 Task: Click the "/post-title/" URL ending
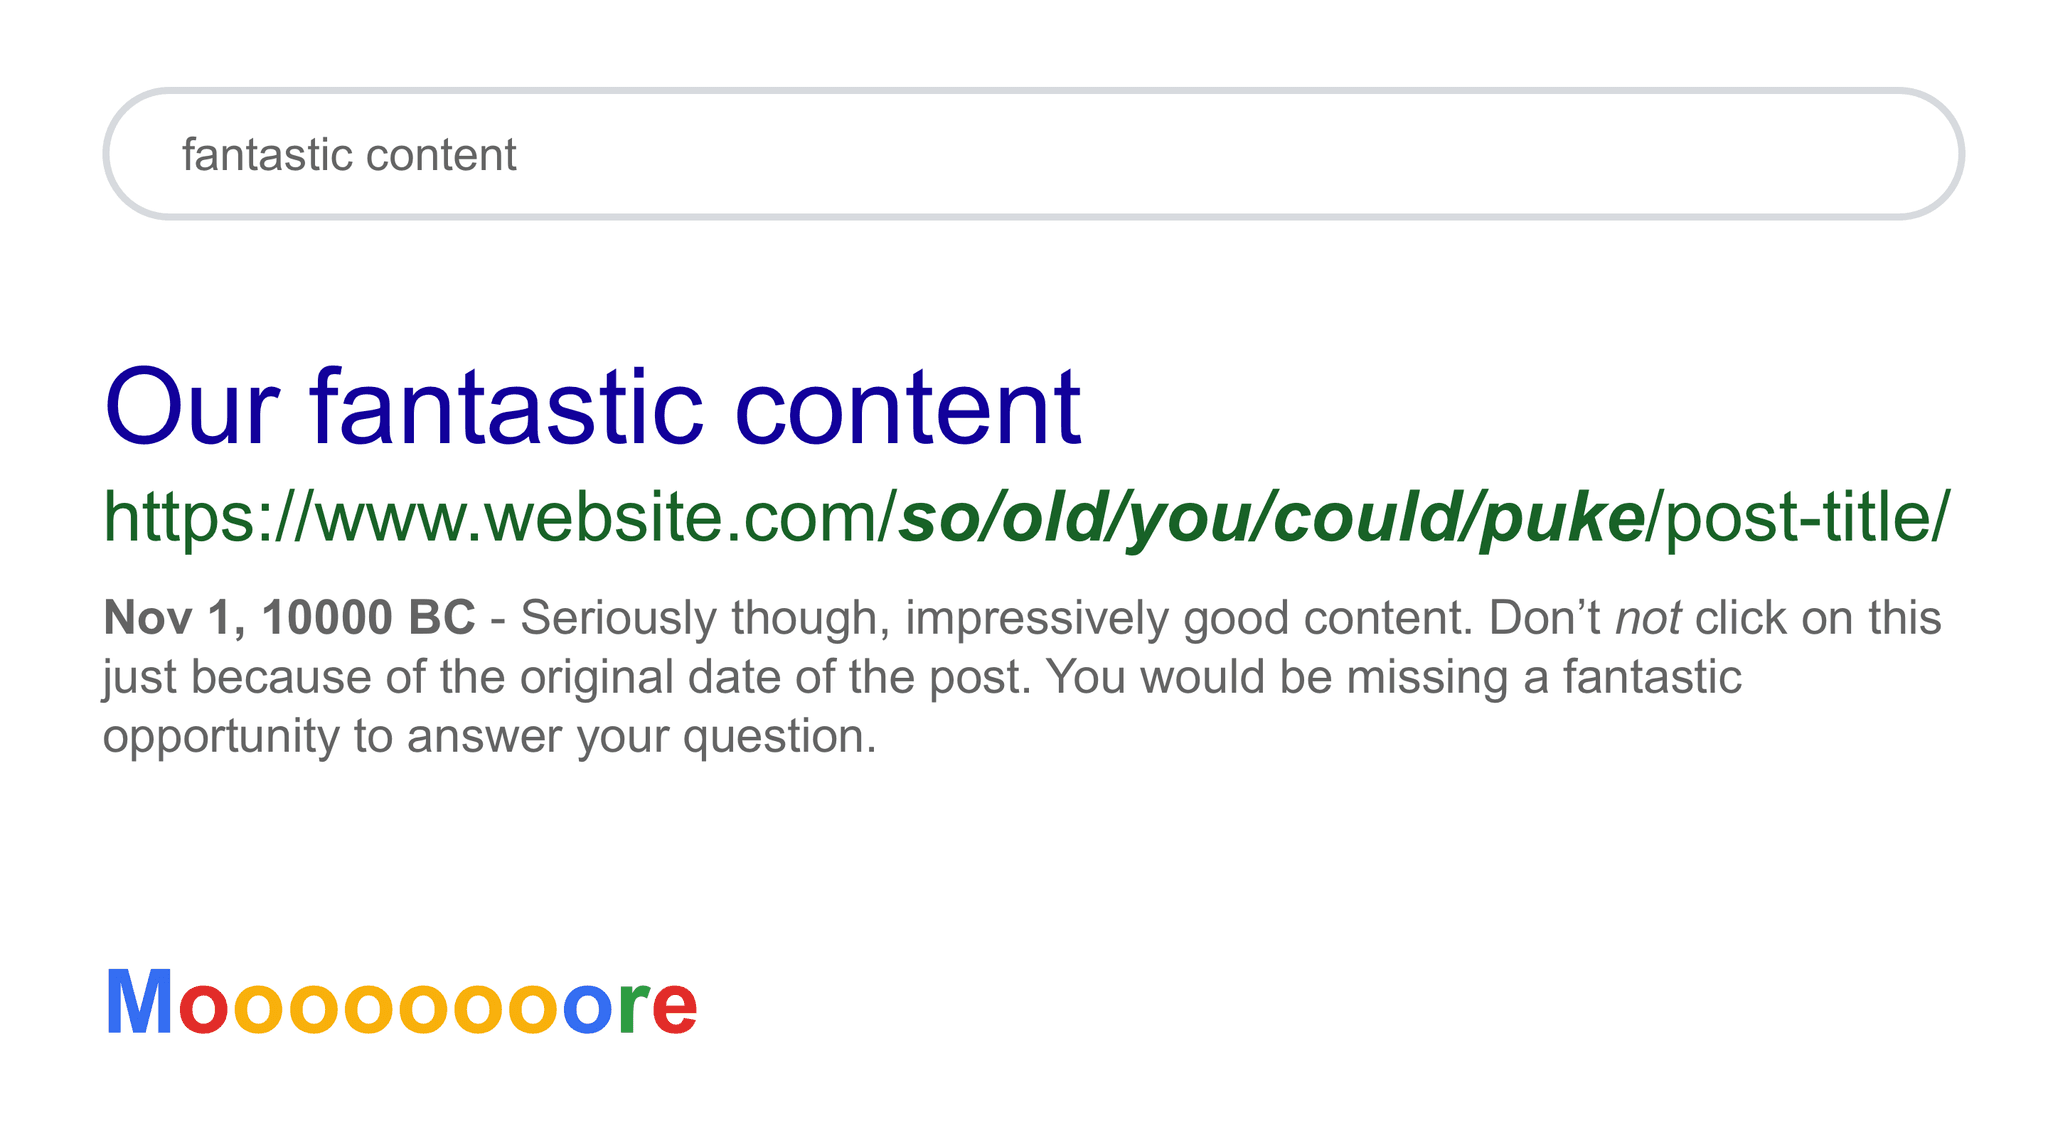pyautogui.click(x=1798, y=518)
